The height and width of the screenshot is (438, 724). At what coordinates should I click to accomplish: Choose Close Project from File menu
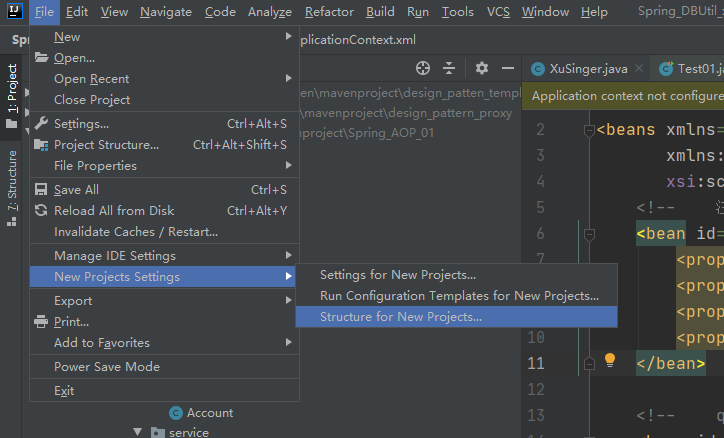tap(164, 100)
